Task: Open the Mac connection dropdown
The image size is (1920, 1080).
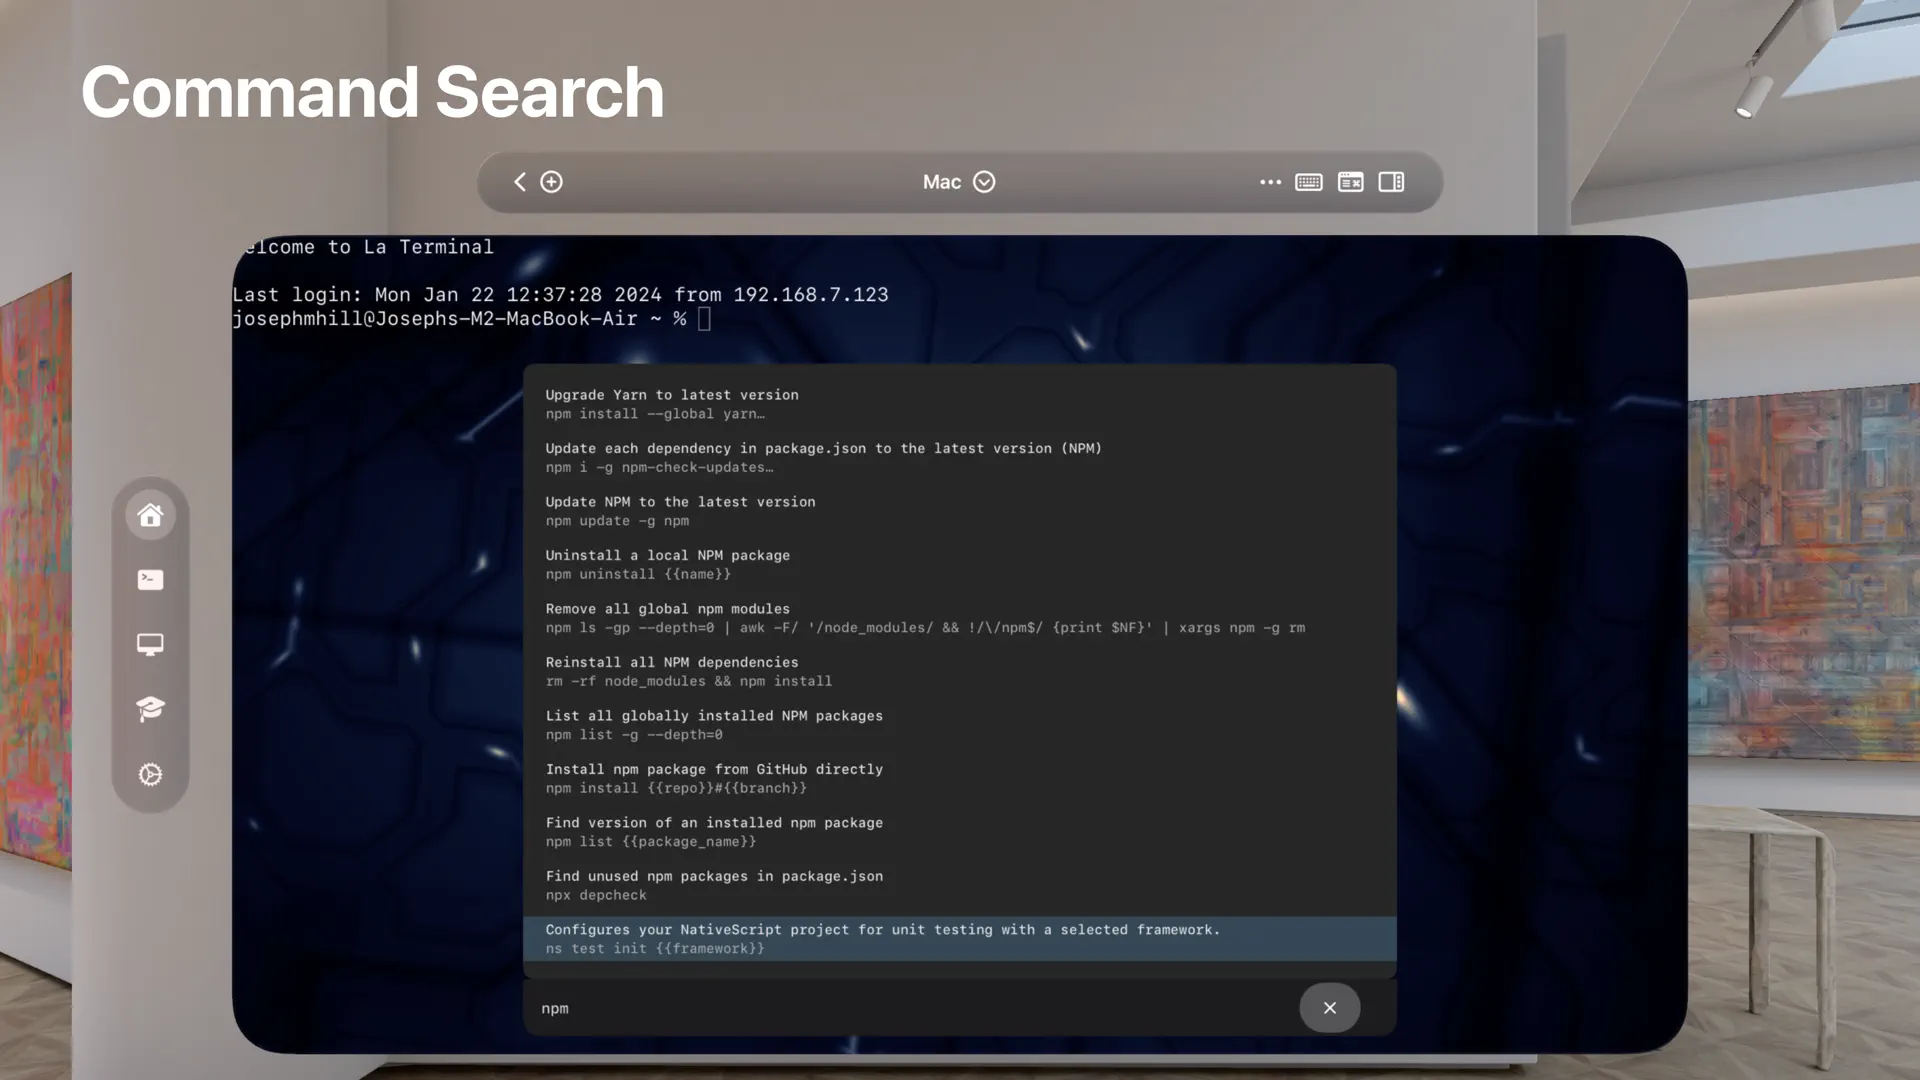Action: pyautogui.click(x=958, y=182)
